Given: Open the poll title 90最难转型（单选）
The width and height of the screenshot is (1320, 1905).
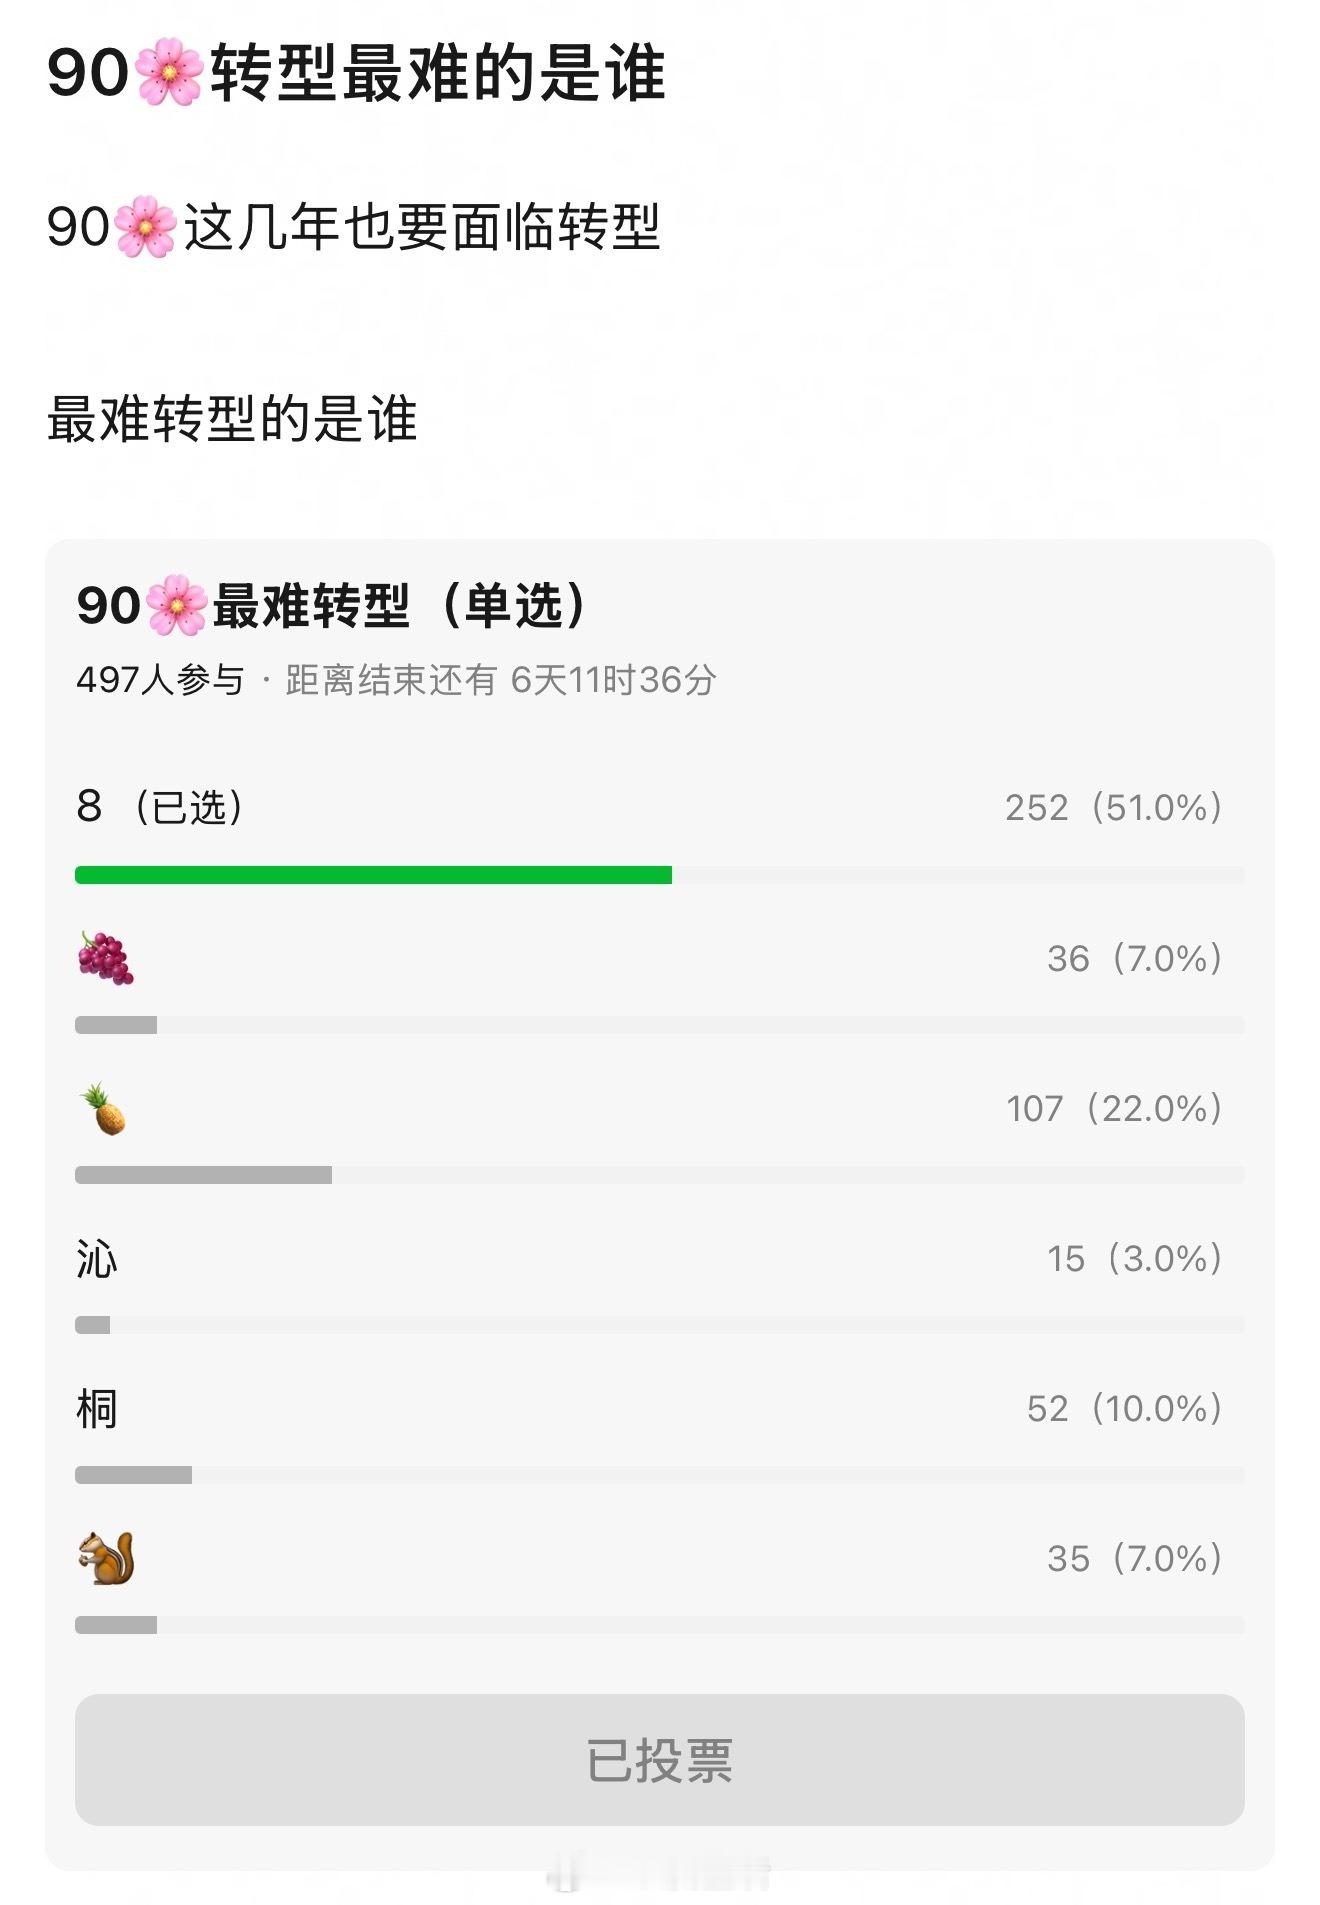Looking at the screenshot, I should coord(330,603).
